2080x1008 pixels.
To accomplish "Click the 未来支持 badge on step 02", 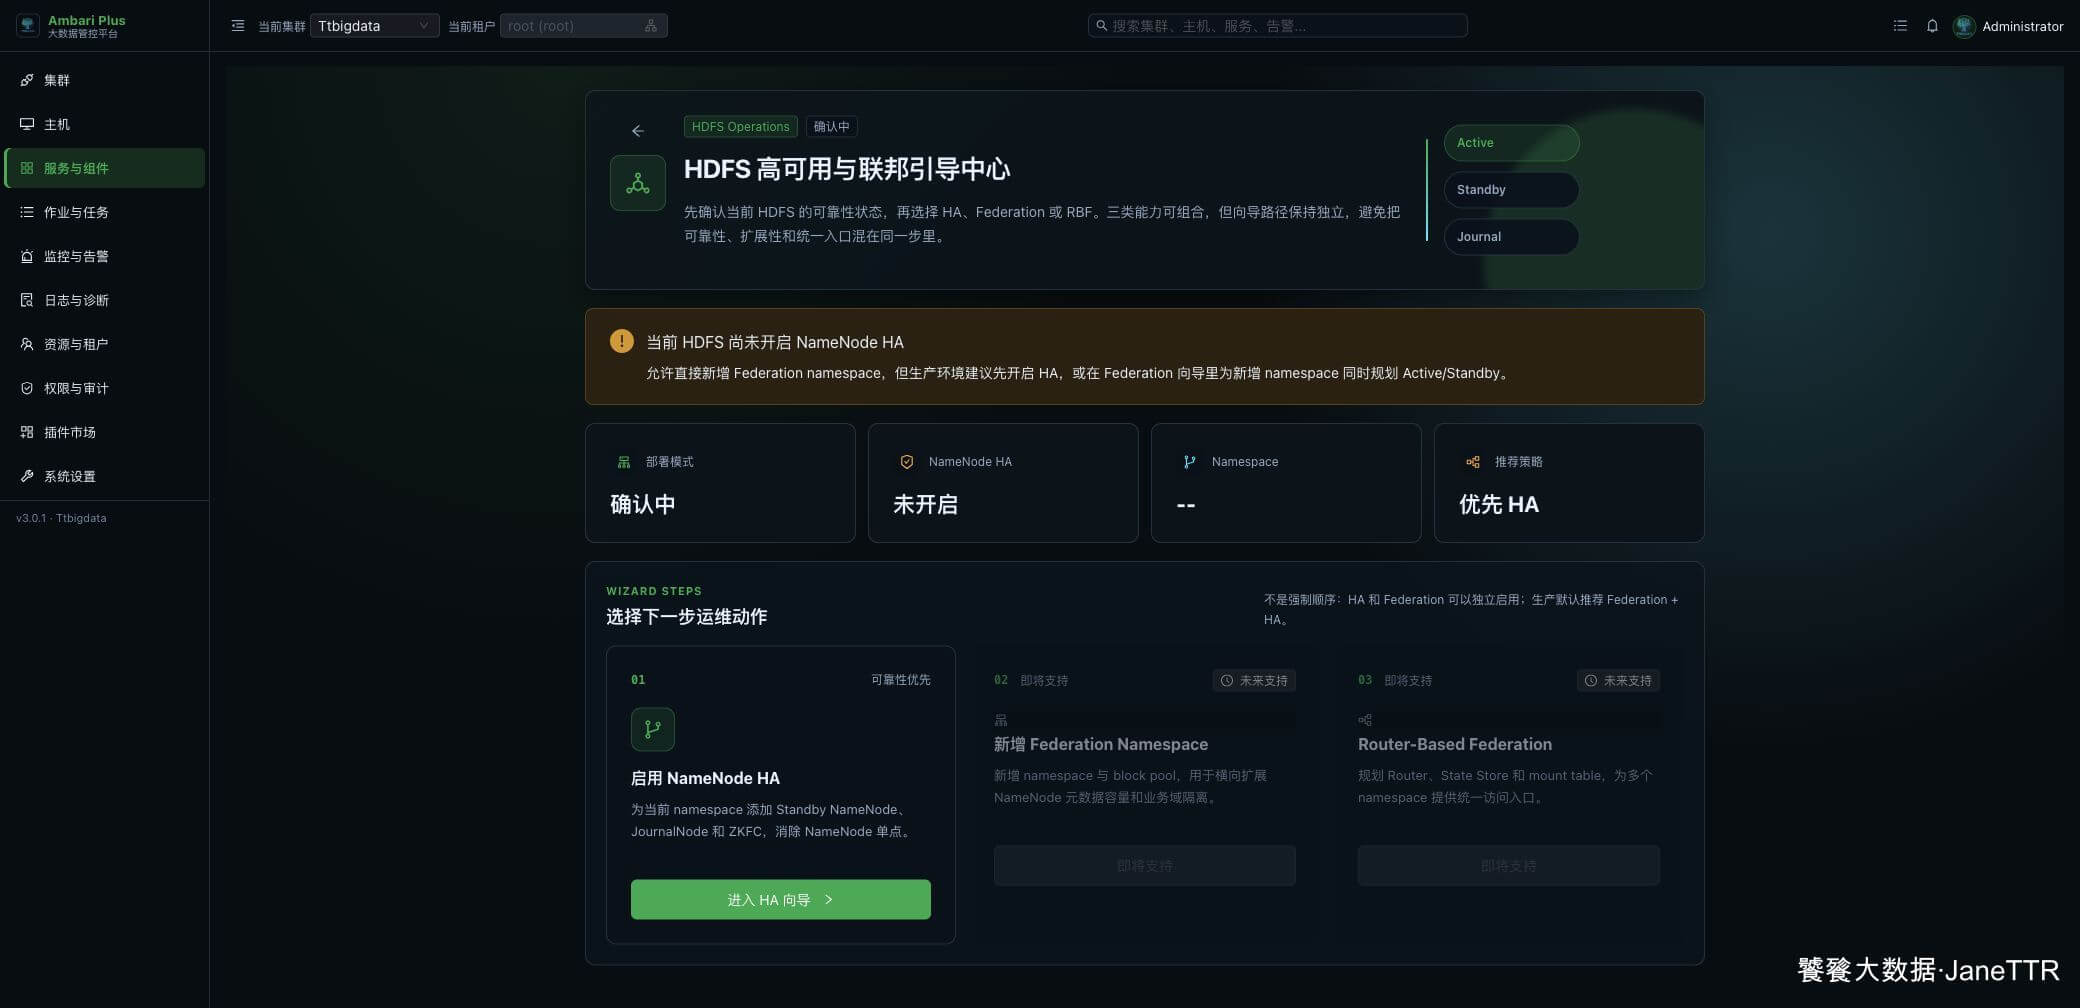I will (1254, 681).
